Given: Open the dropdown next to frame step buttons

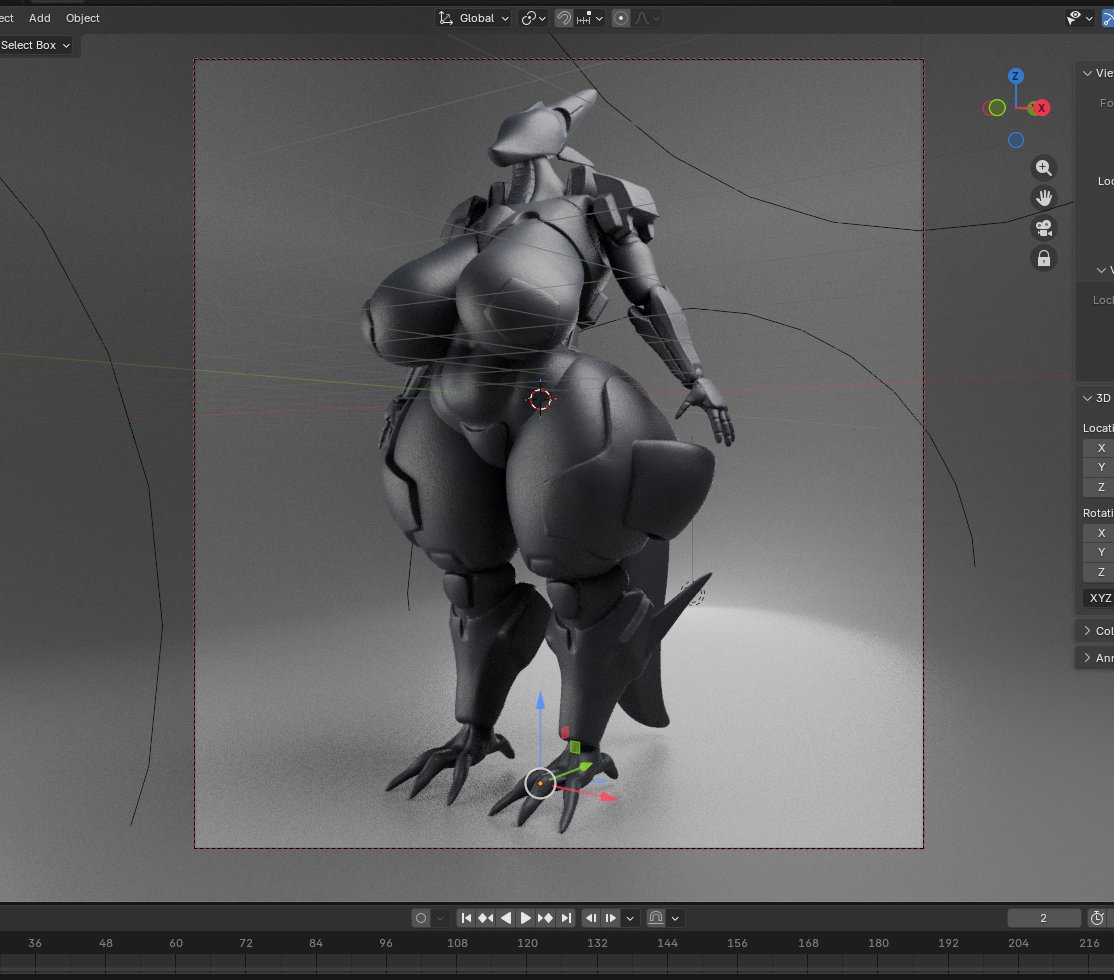Looking at the screenshot, I should point(630,918).
